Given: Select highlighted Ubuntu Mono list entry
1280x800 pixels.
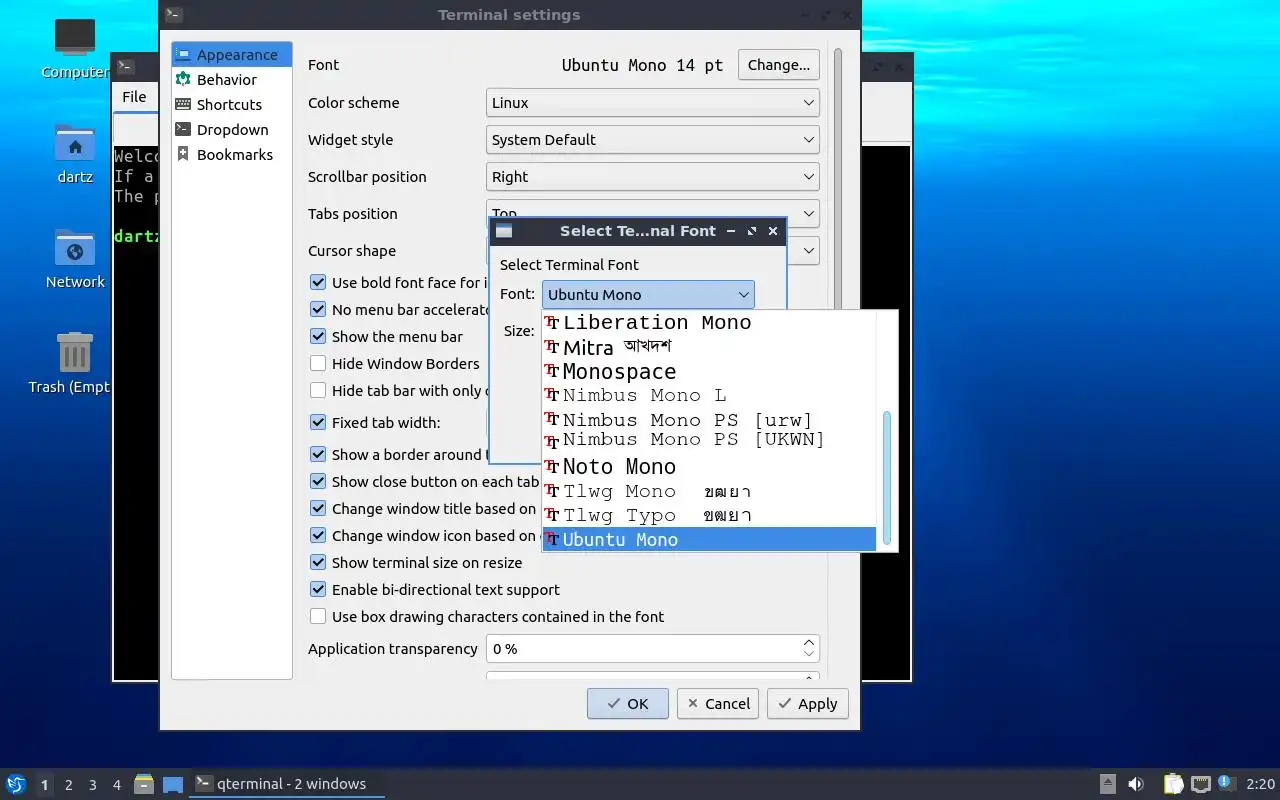Looking at the screenshot, I should tap(709, 540).
